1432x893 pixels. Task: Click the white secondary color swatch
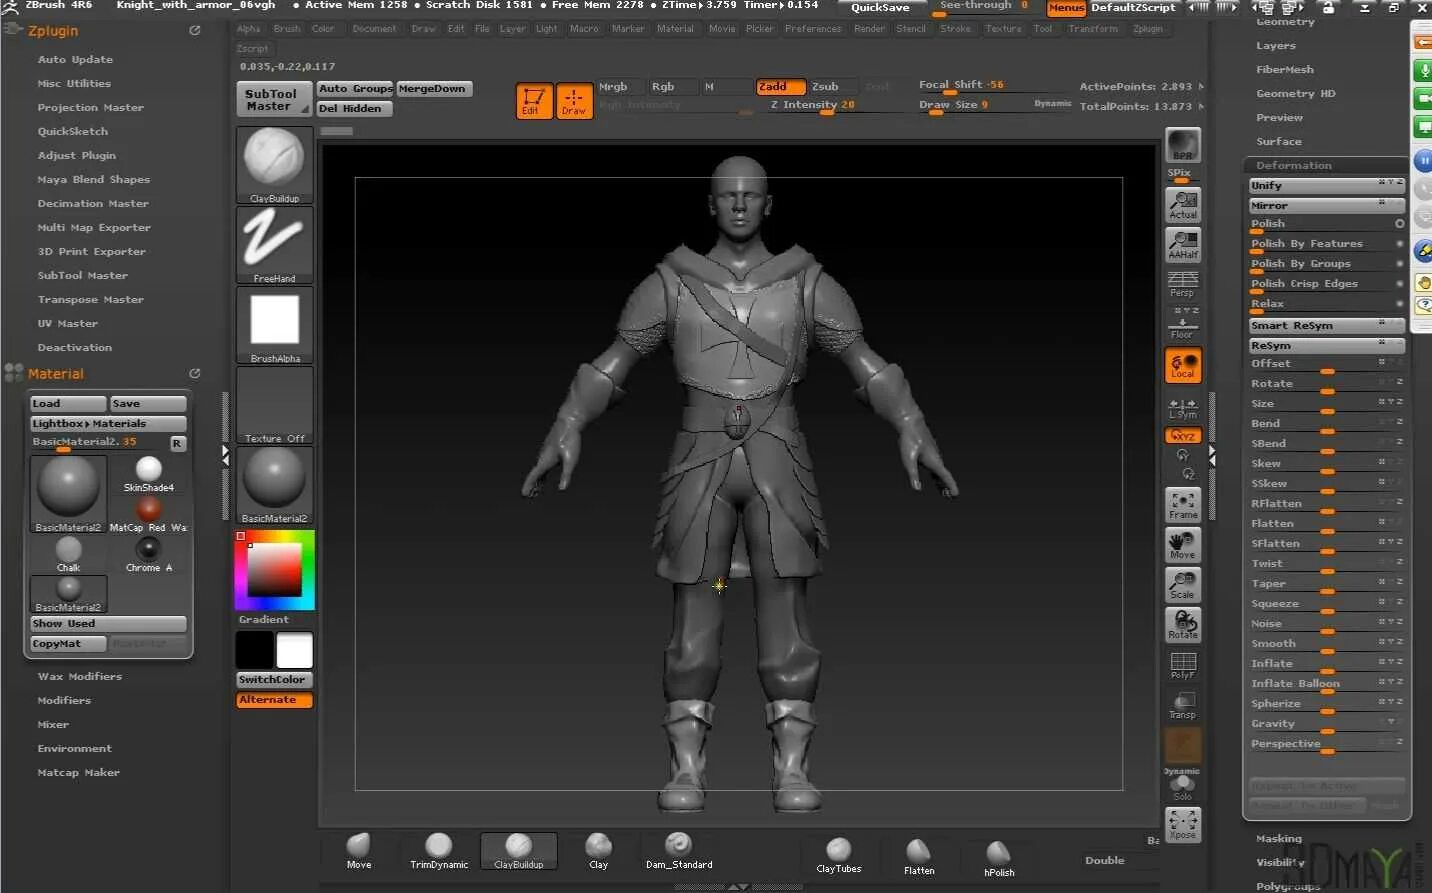[x=294, y=650]
